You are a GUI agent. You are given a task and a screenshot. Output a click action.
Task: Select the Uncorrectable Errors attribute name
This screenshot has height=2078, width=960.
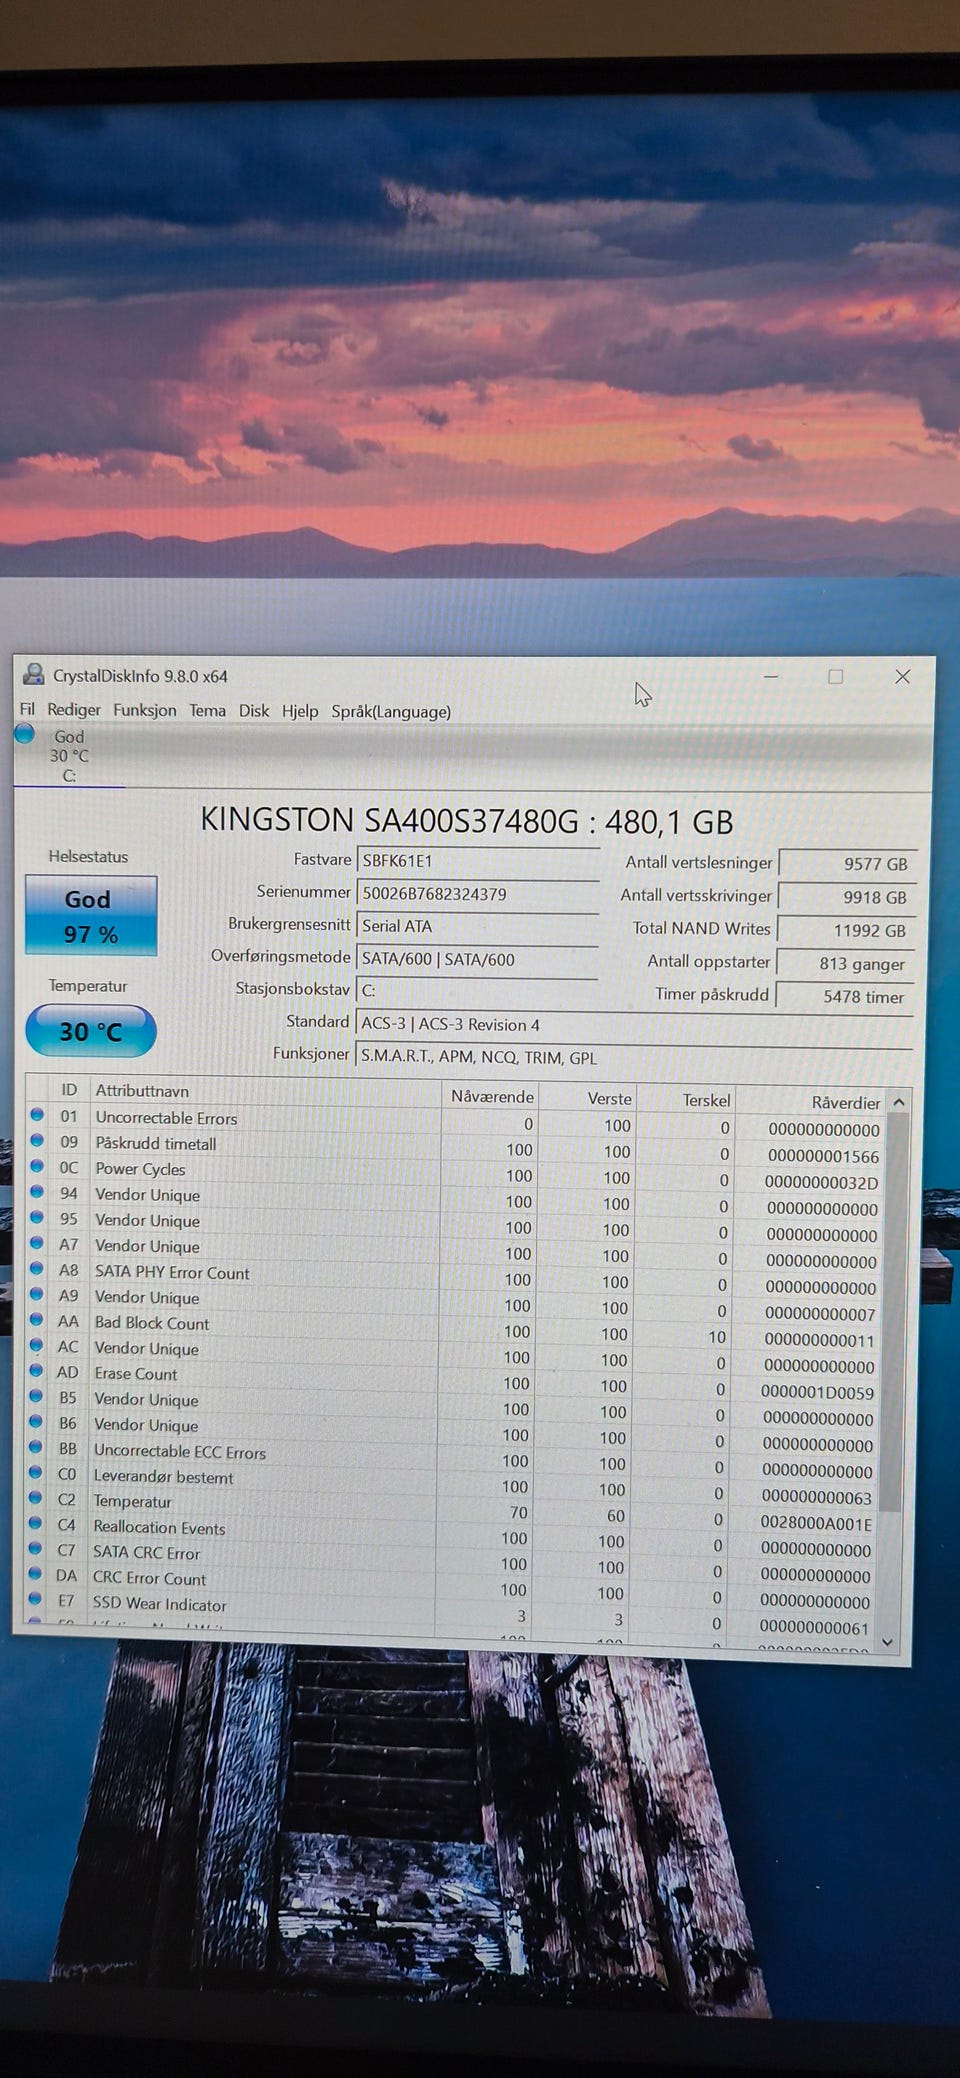coord(166,1118)
